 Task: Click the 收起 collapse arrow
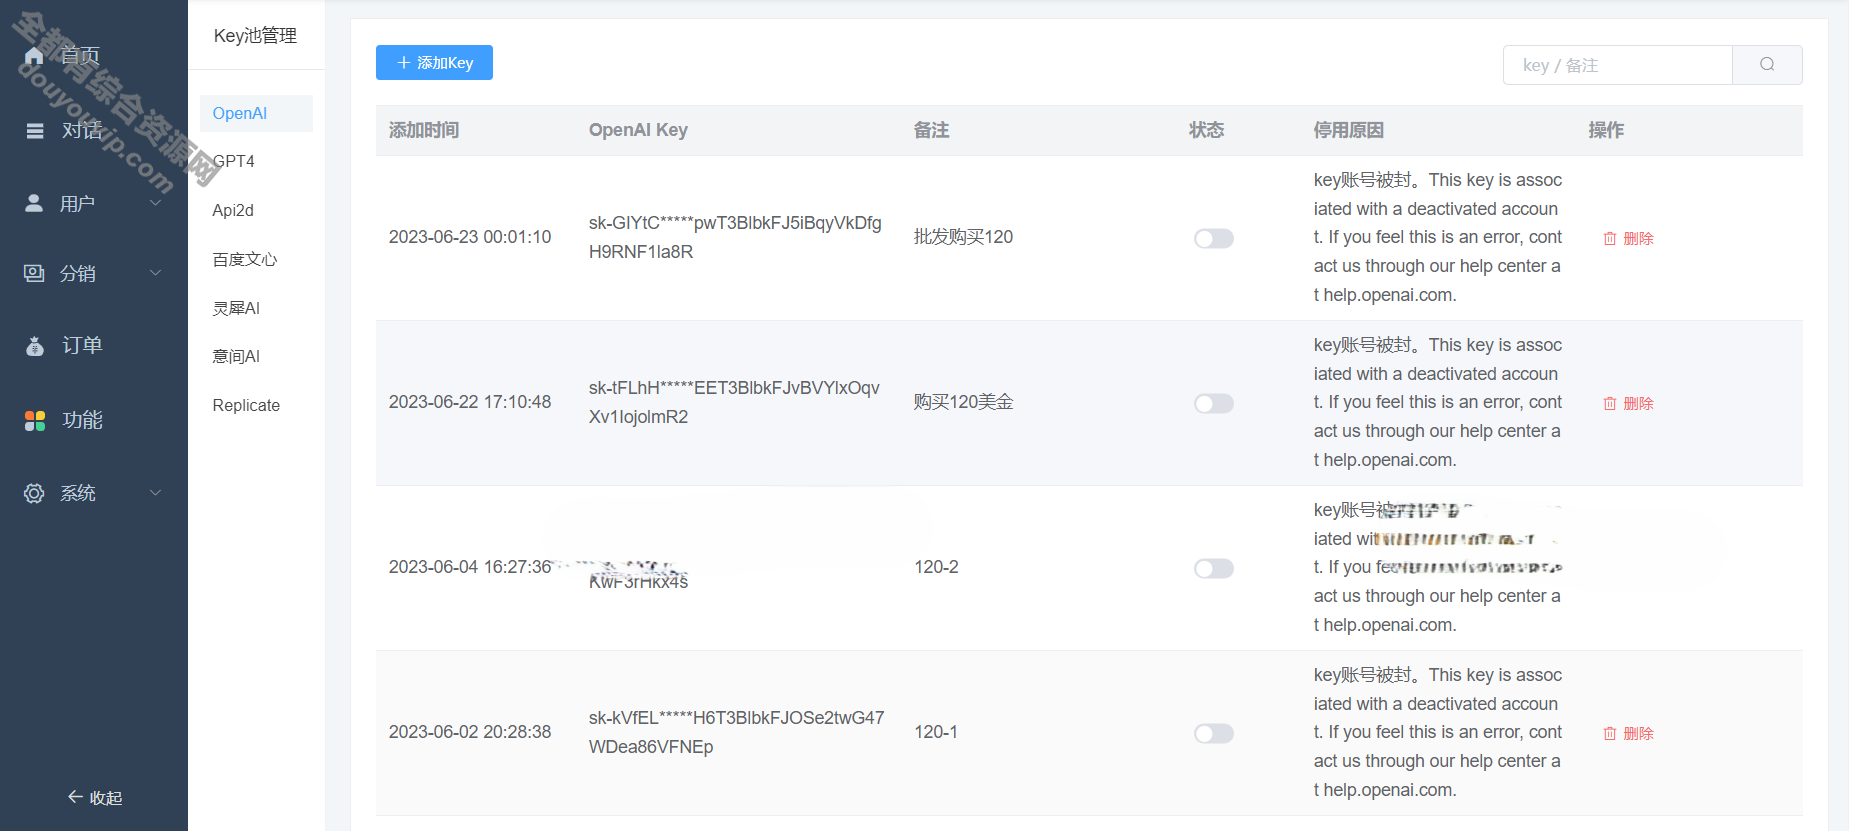tap(75, 797)
